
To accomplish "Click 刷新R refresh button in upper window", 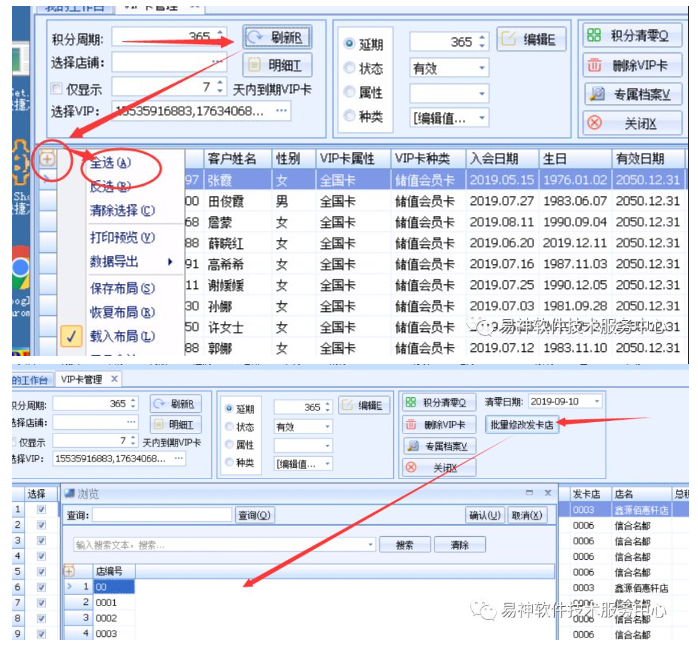I will click(277, 38).
